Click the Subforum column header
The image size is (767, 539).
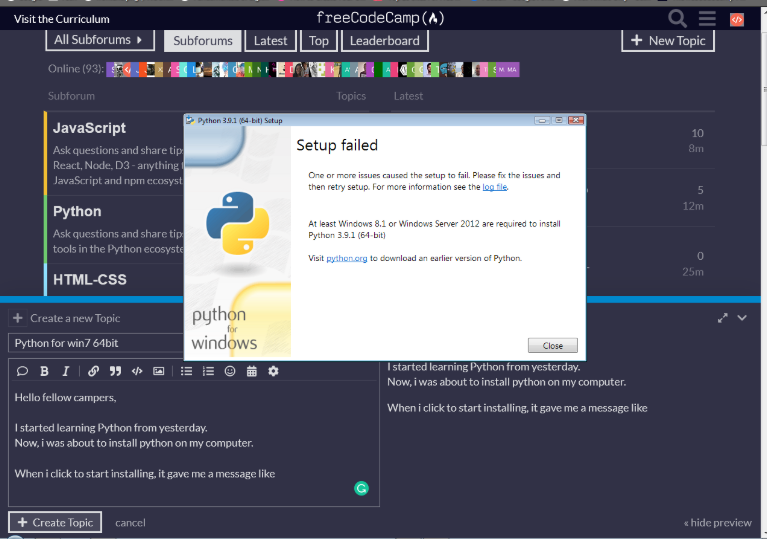(71, 96)
